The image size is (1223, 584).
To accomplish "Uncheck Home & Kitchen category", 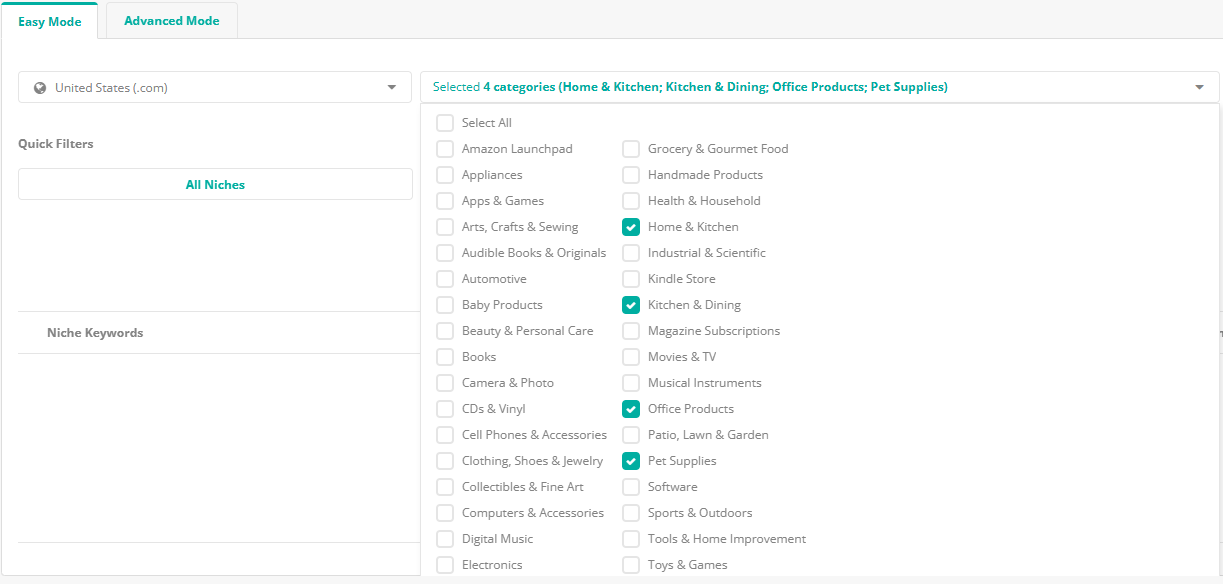I will (x=630, y=226).
